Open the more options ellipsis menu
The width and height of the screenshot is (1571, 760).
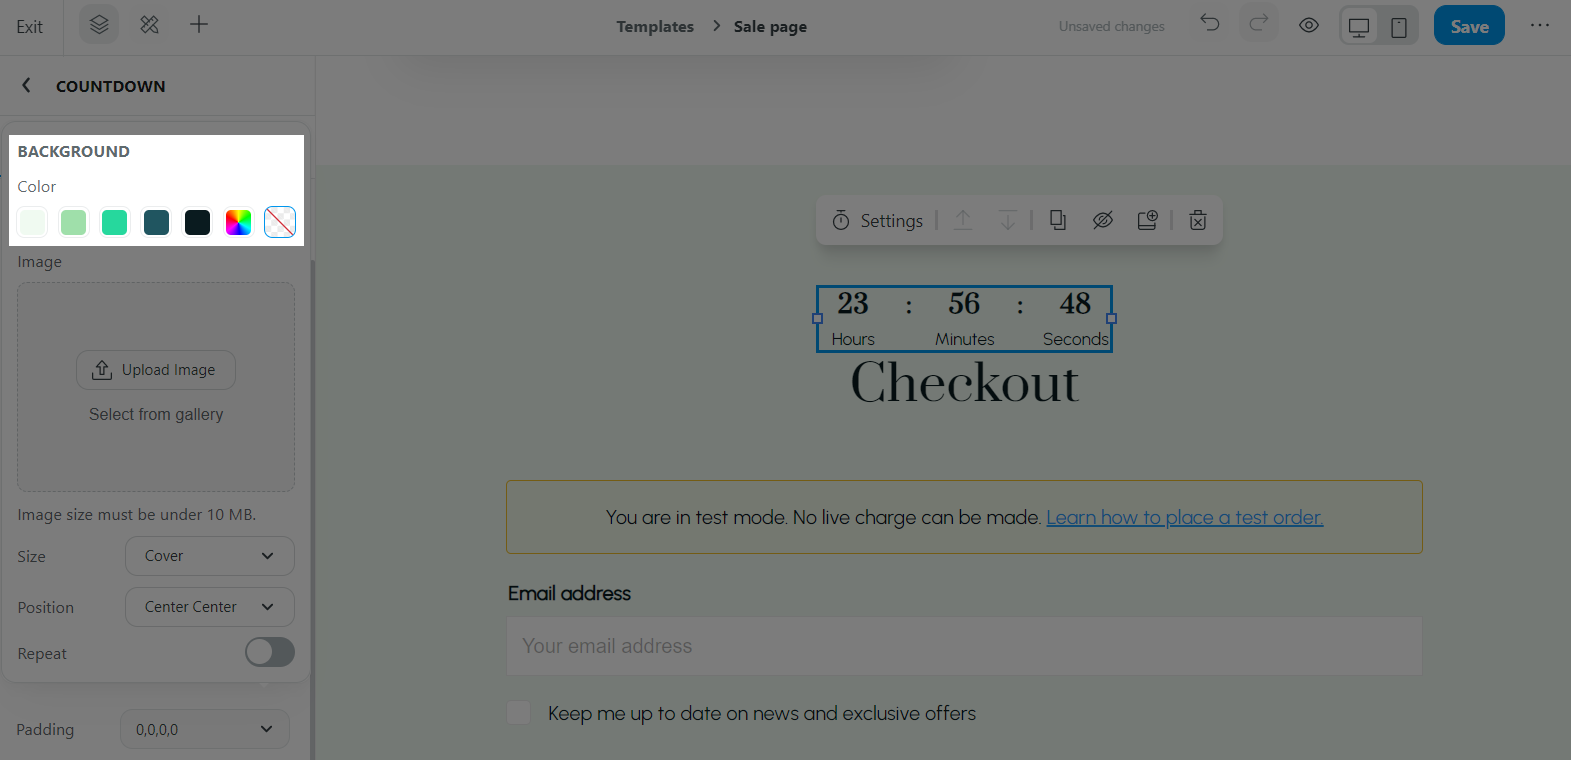pyautogui.click(x=1540, y=25)
